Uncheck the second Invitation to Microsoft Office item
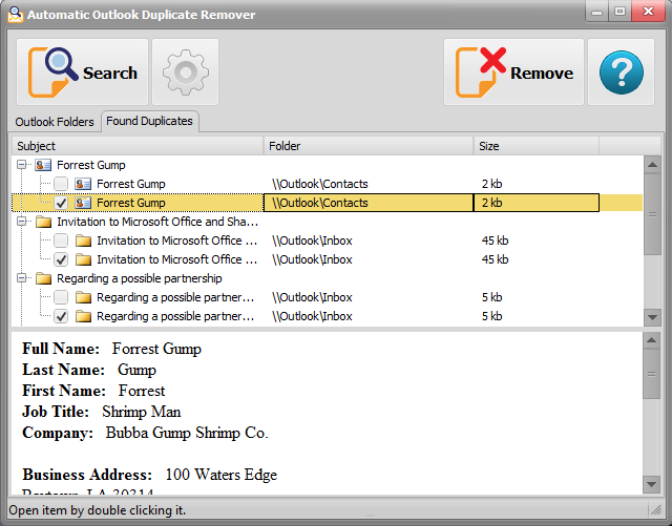The image size is (672, 526). [61, 259]
